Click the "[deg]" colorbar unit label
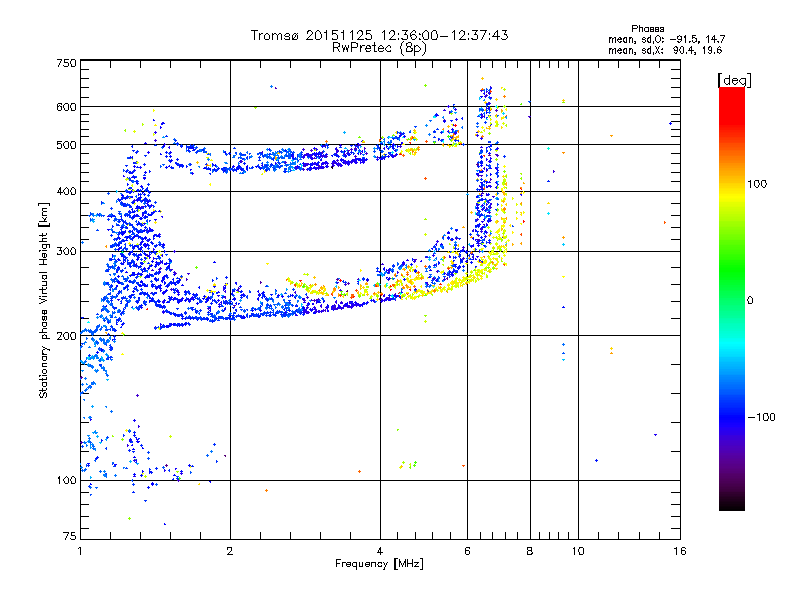Viewport: 800px width, 600px height. tap(734, 80)
